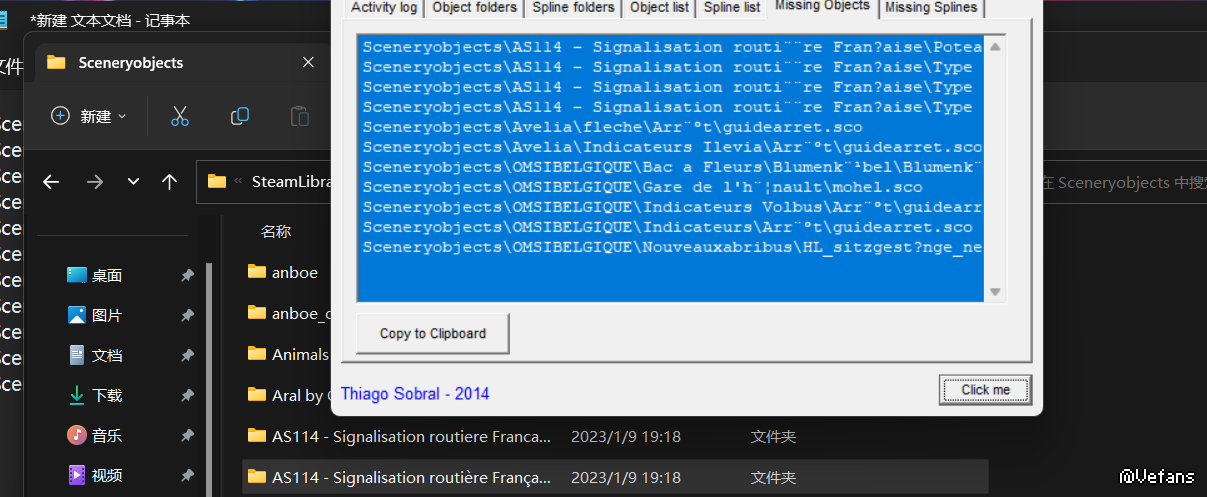Click SteamLibrary in the address bar
The height and width of the screenshot is (497, 1207).
coord(289,181)
